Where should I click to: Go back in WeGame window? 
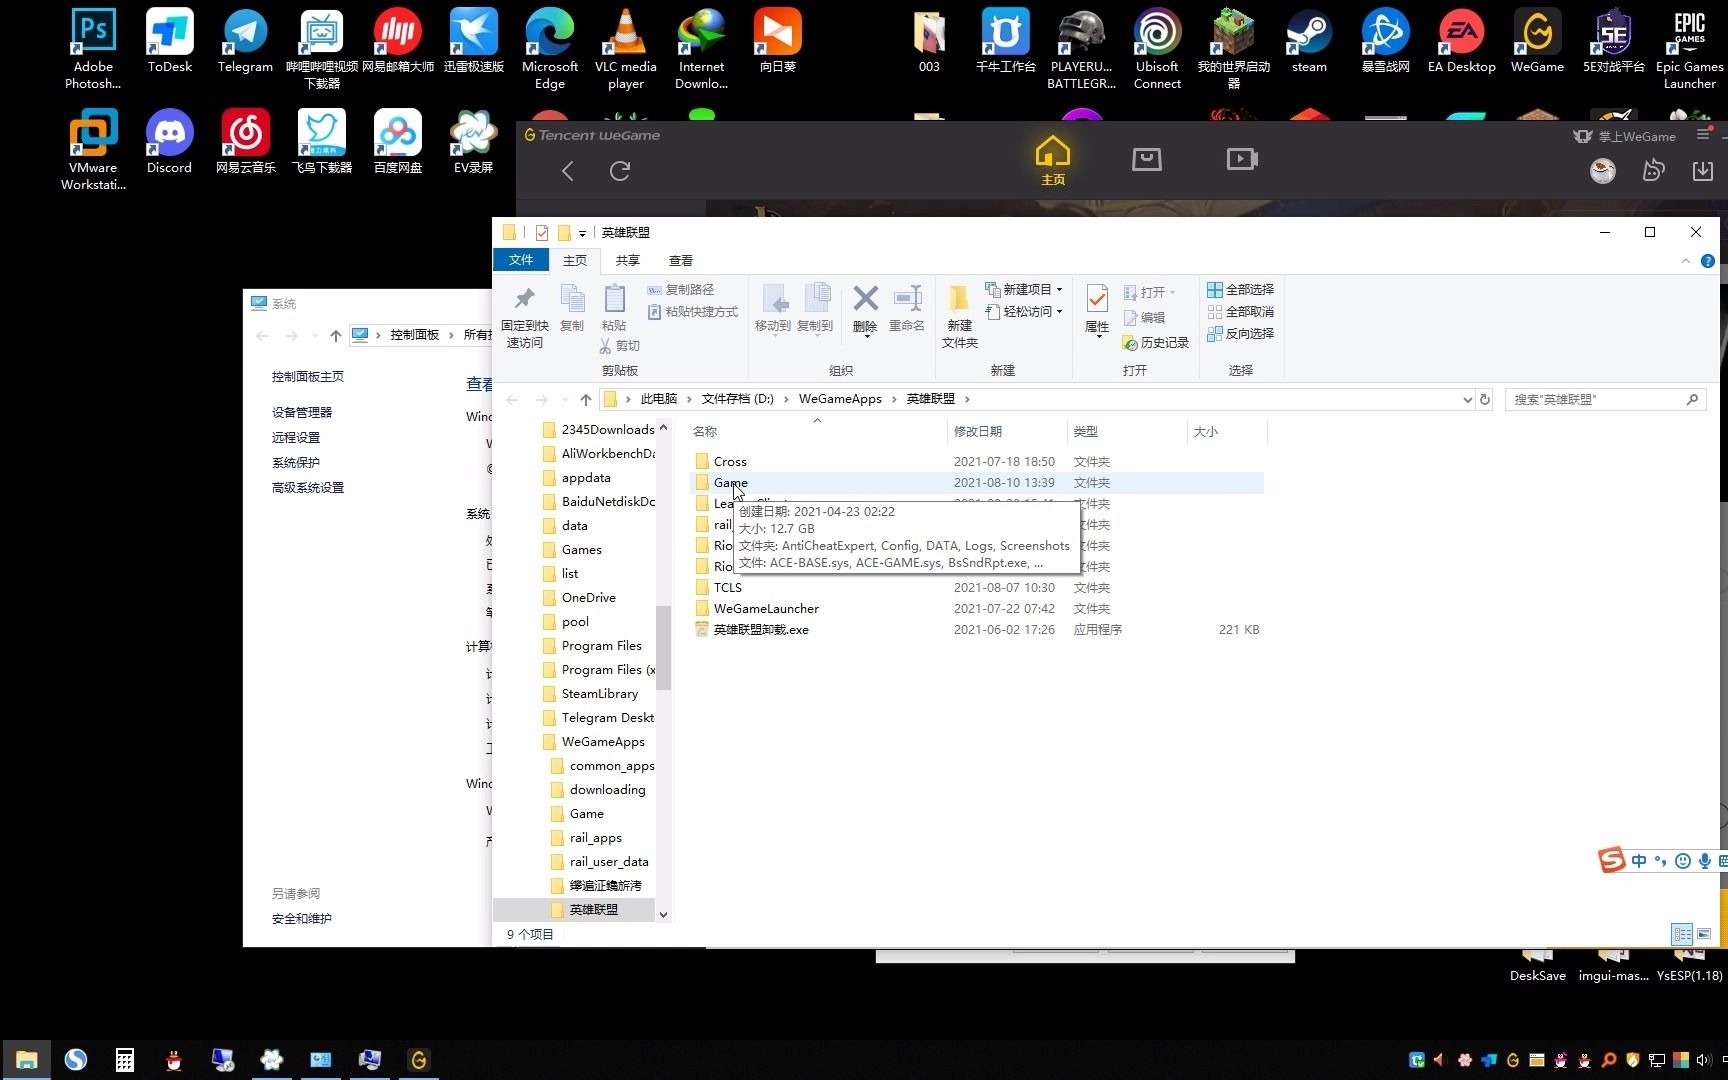coord(568,171)
